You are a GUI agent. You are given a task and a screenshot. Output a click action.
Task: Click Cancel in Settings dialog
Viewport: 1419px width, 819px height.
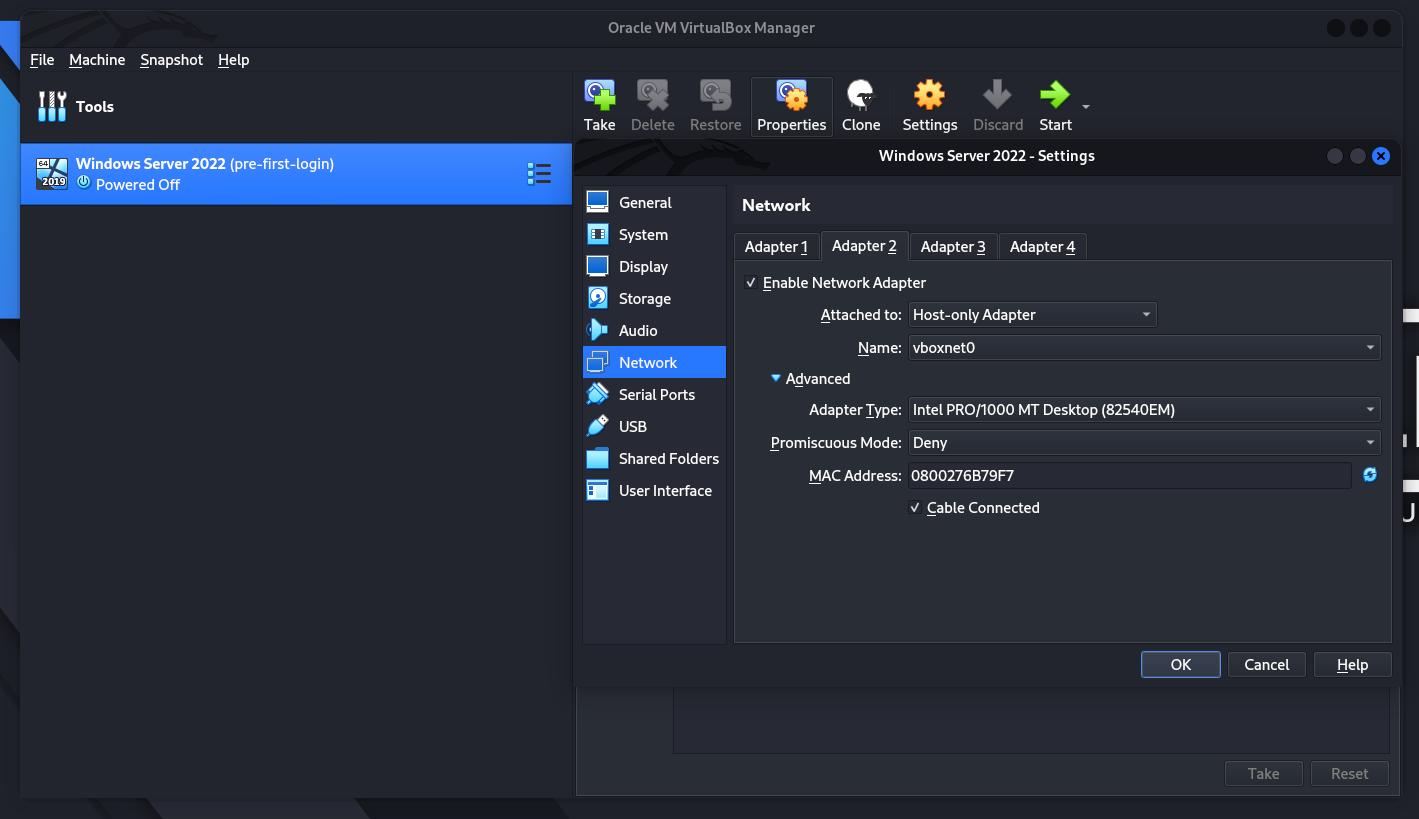(1266, 665)
